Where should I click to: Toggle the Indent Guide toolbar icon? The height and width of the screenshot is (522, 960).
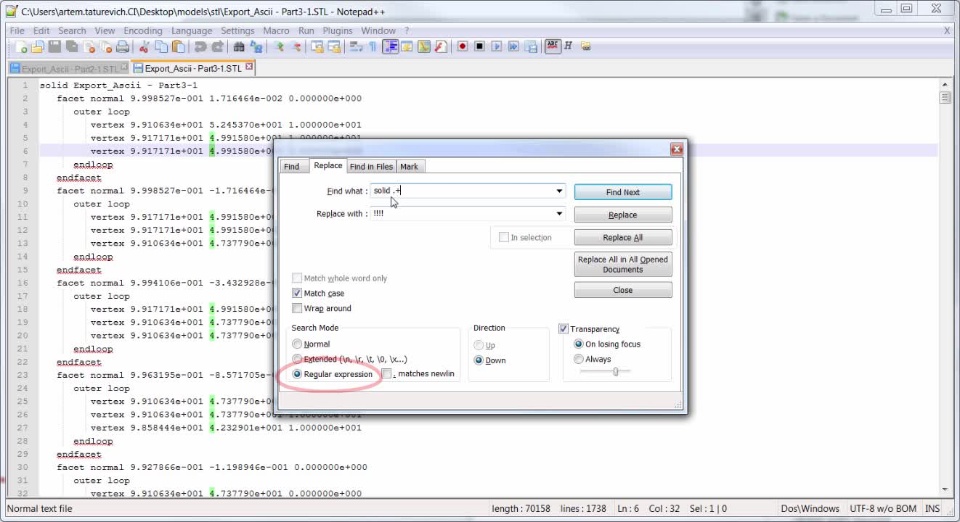coord(390,47)
